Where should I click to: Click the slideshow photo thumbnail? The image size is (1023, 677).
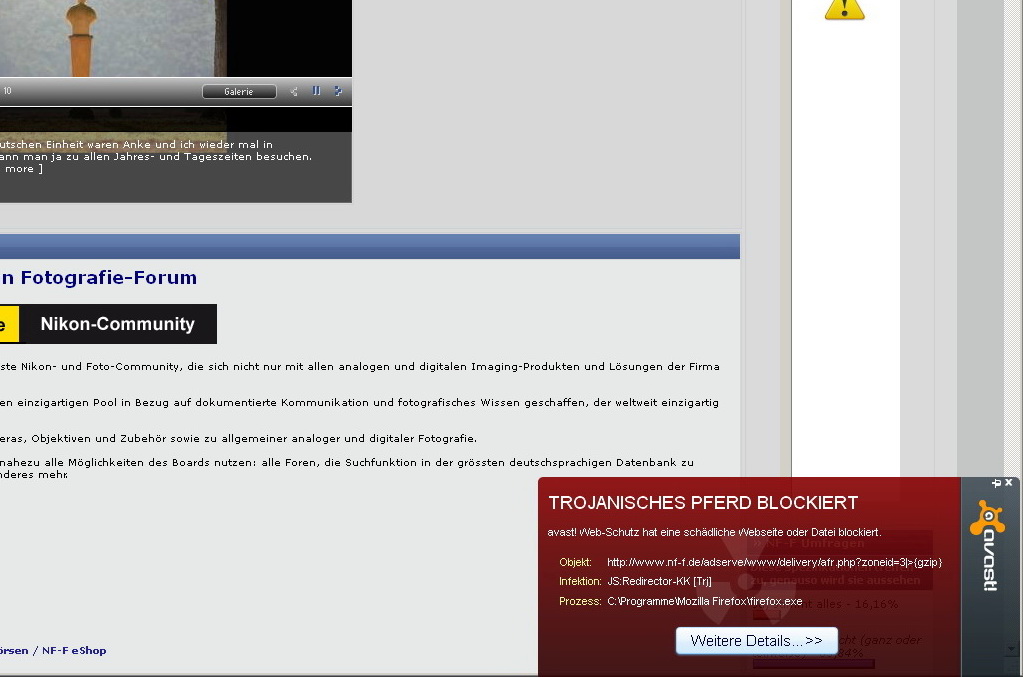[113, 38]
